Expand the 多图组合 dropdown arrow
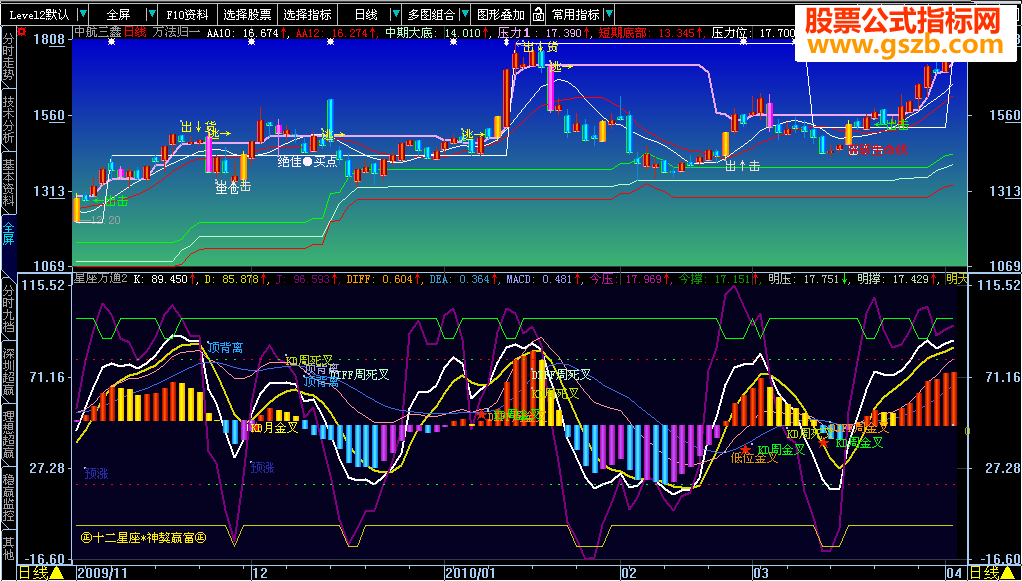This screenshot has height=581, width=1022. (463, 14)
